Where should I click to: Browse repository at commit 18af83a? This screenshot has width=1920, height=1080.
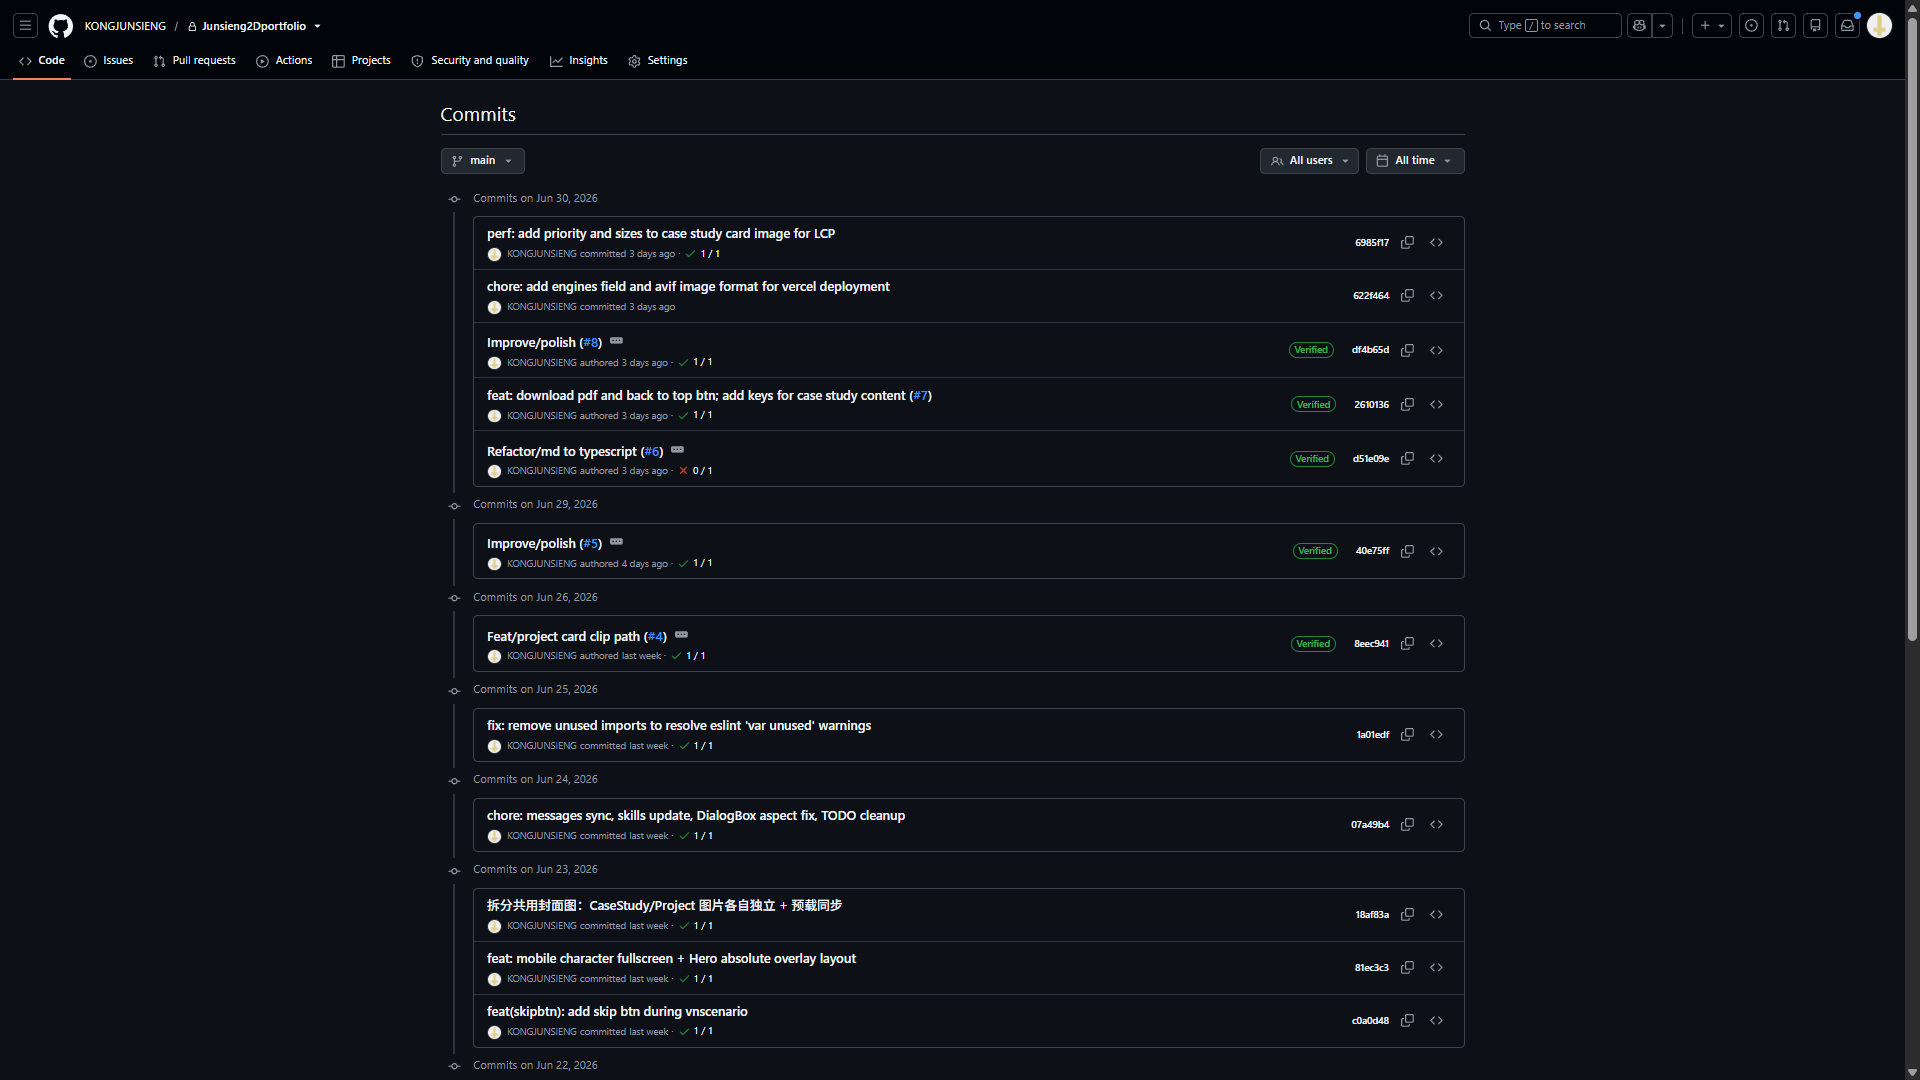(x=1436, y=915)
